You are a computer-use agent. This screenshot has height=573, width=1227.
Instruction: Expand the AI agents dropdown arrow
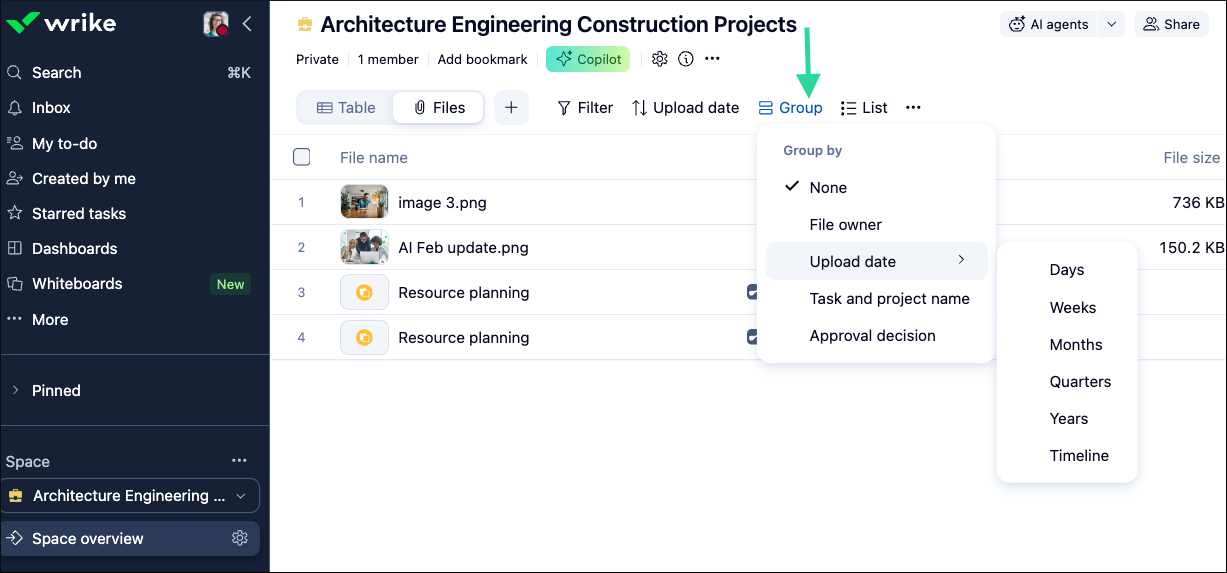point(1111,24)
